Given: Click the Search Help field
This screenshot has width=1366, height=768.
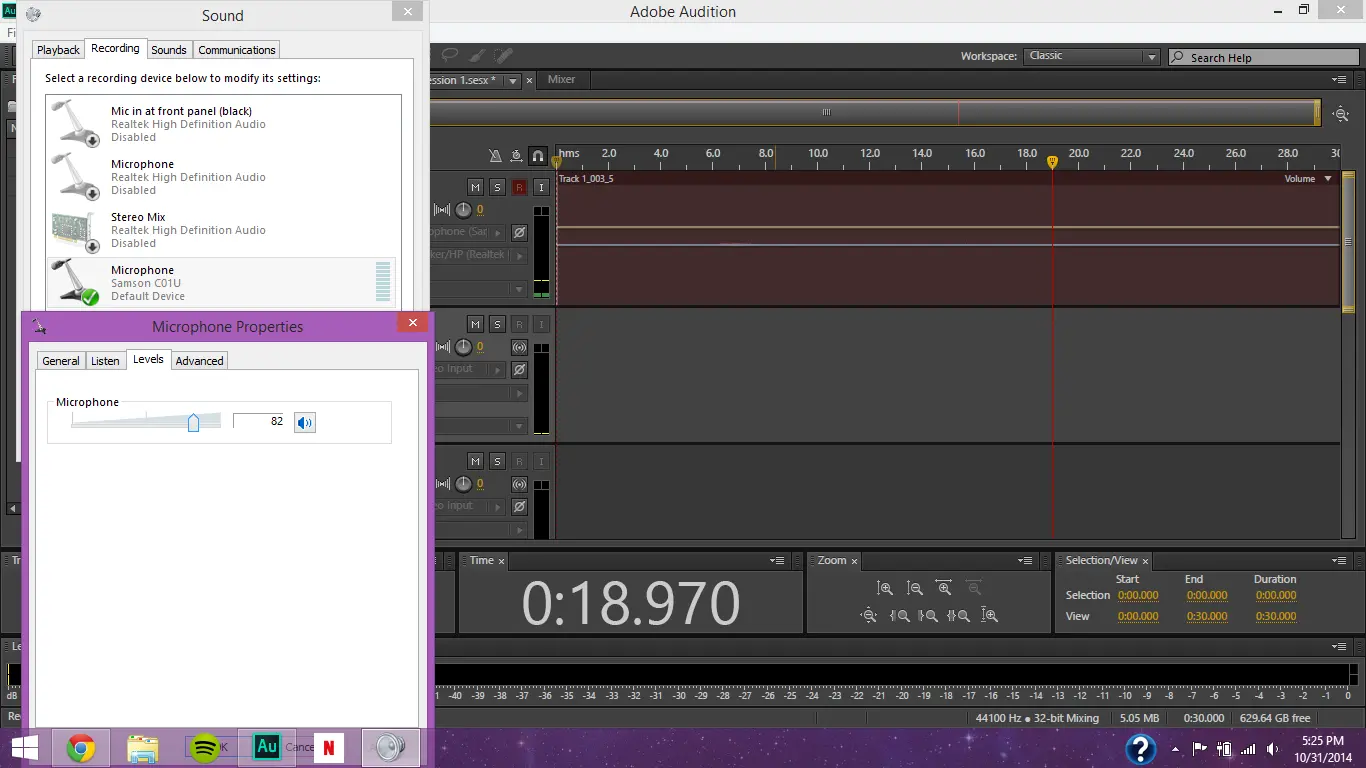Looking at the screenshot, I should (x=1265, y=57).
